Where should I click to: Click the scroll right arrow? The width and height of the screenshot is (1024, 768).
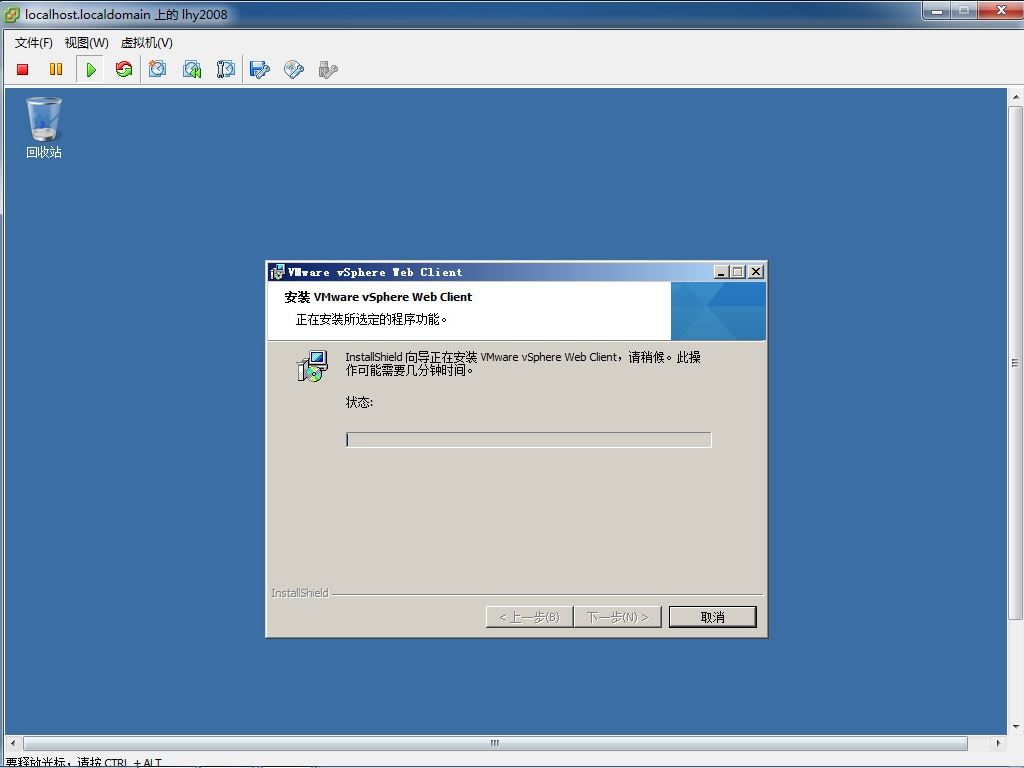click(998, 743)
